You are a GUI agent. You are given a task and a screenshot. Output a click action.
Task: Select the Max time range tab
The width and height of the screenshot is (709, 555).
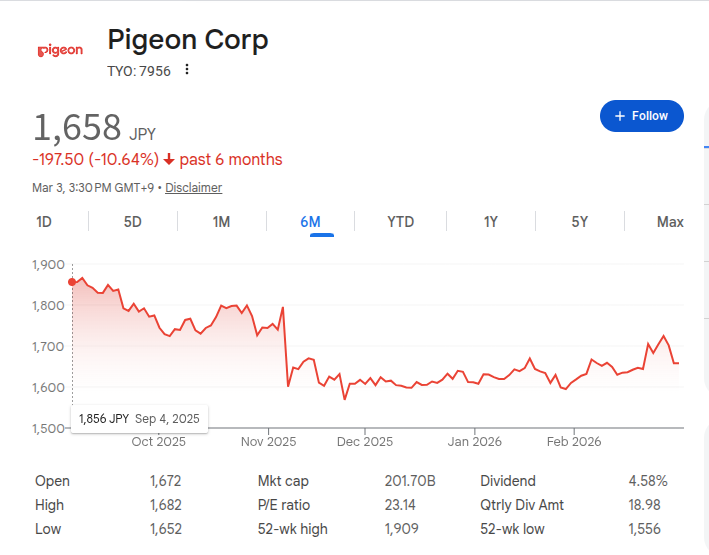point(670,222)
